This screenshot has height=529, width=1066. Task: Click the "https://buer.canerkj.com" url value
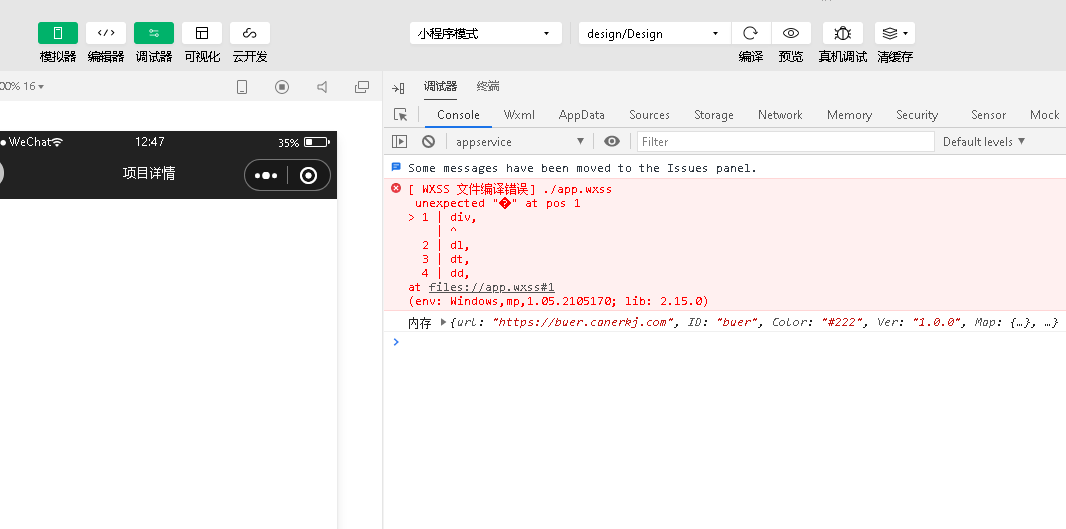583,322
